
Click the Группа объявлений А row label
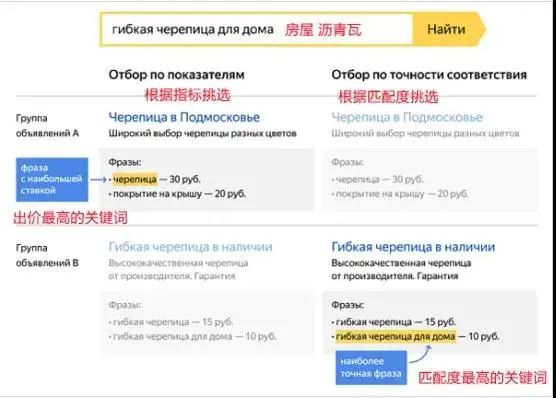pos(47,126)
